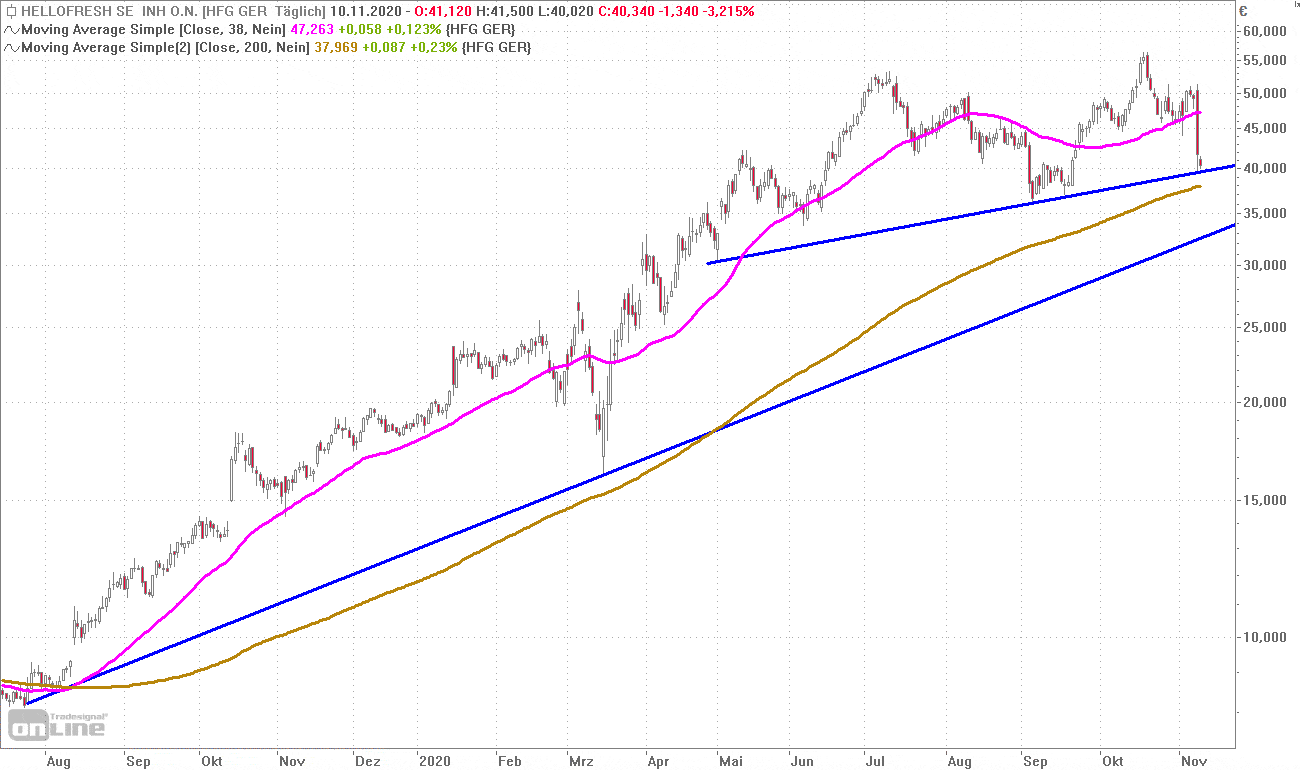
Task: Click the wave icon beside Moving Average Simple(2)
Action: coord(10,48)
